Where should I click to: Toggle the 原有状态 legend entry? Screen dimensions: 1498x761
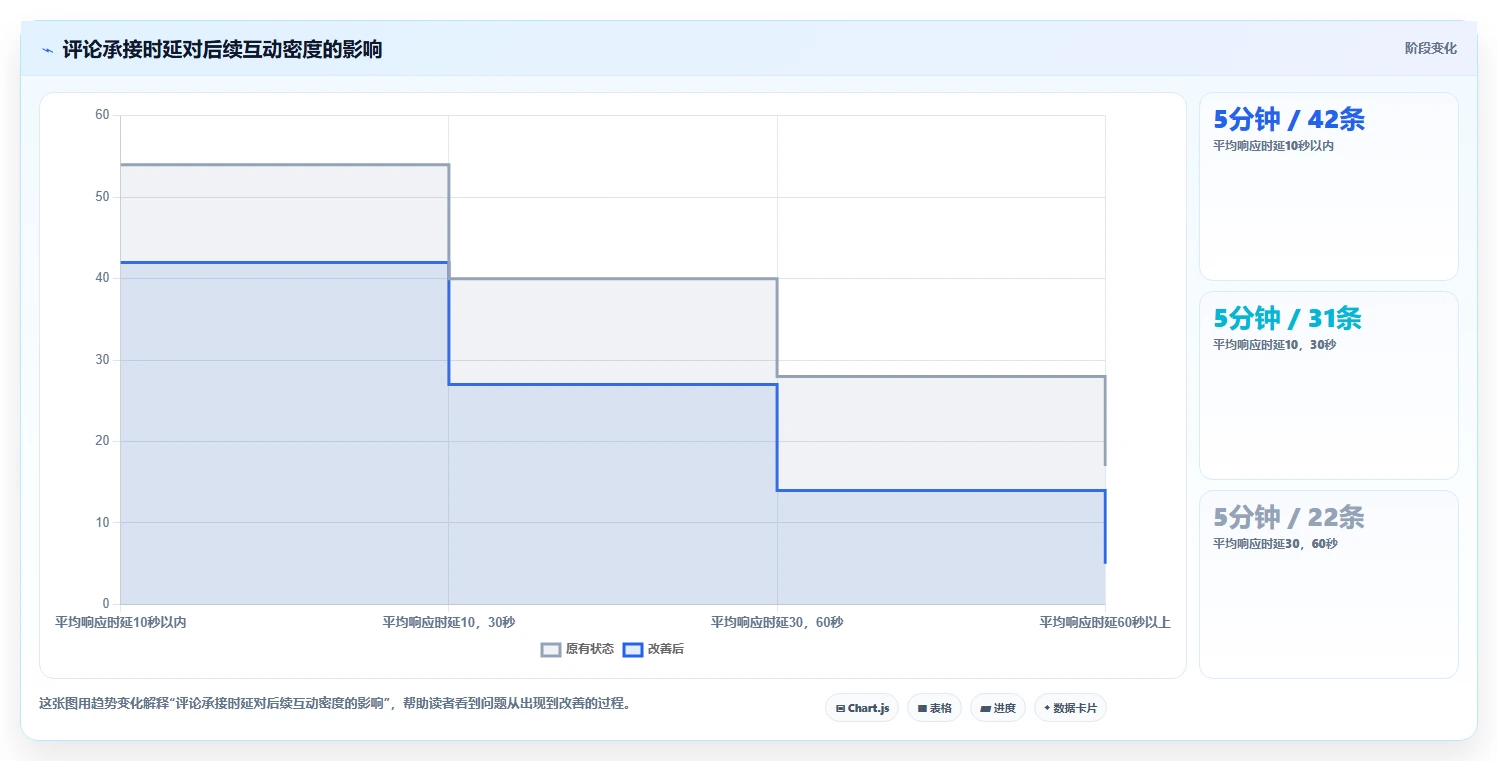577,649
